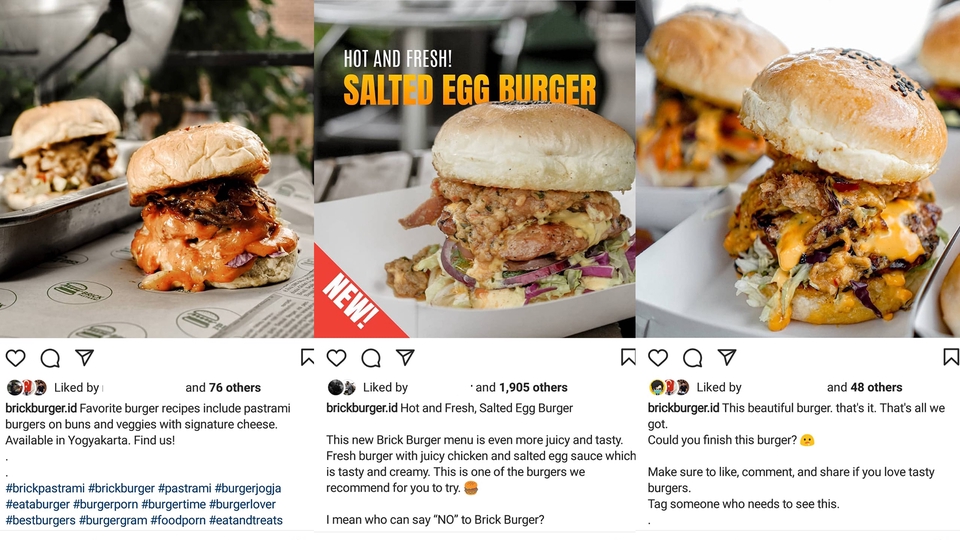Comment on the 'This beautiful burger' post
Screen dimensions: 960x540
coord(692,358)
